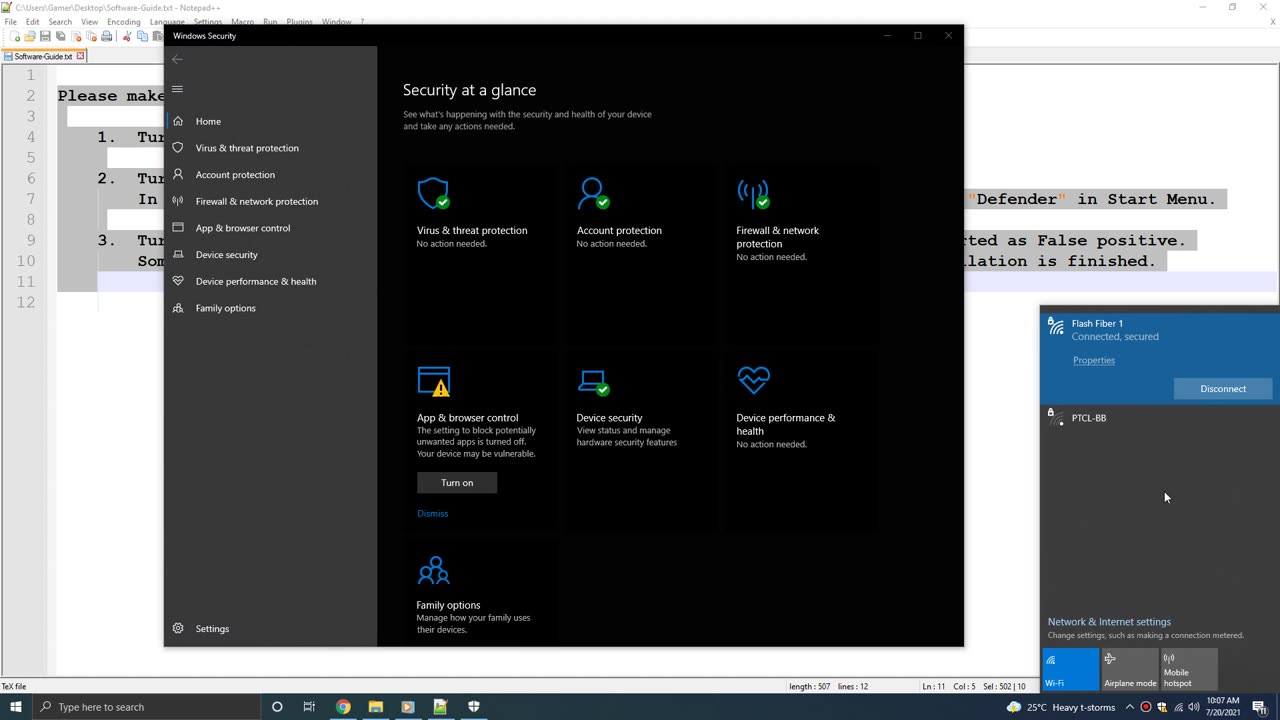Open the Notepad++ Edit menu
The height and width of the screenshot is (720, 1280).
[x=32, y=21]
